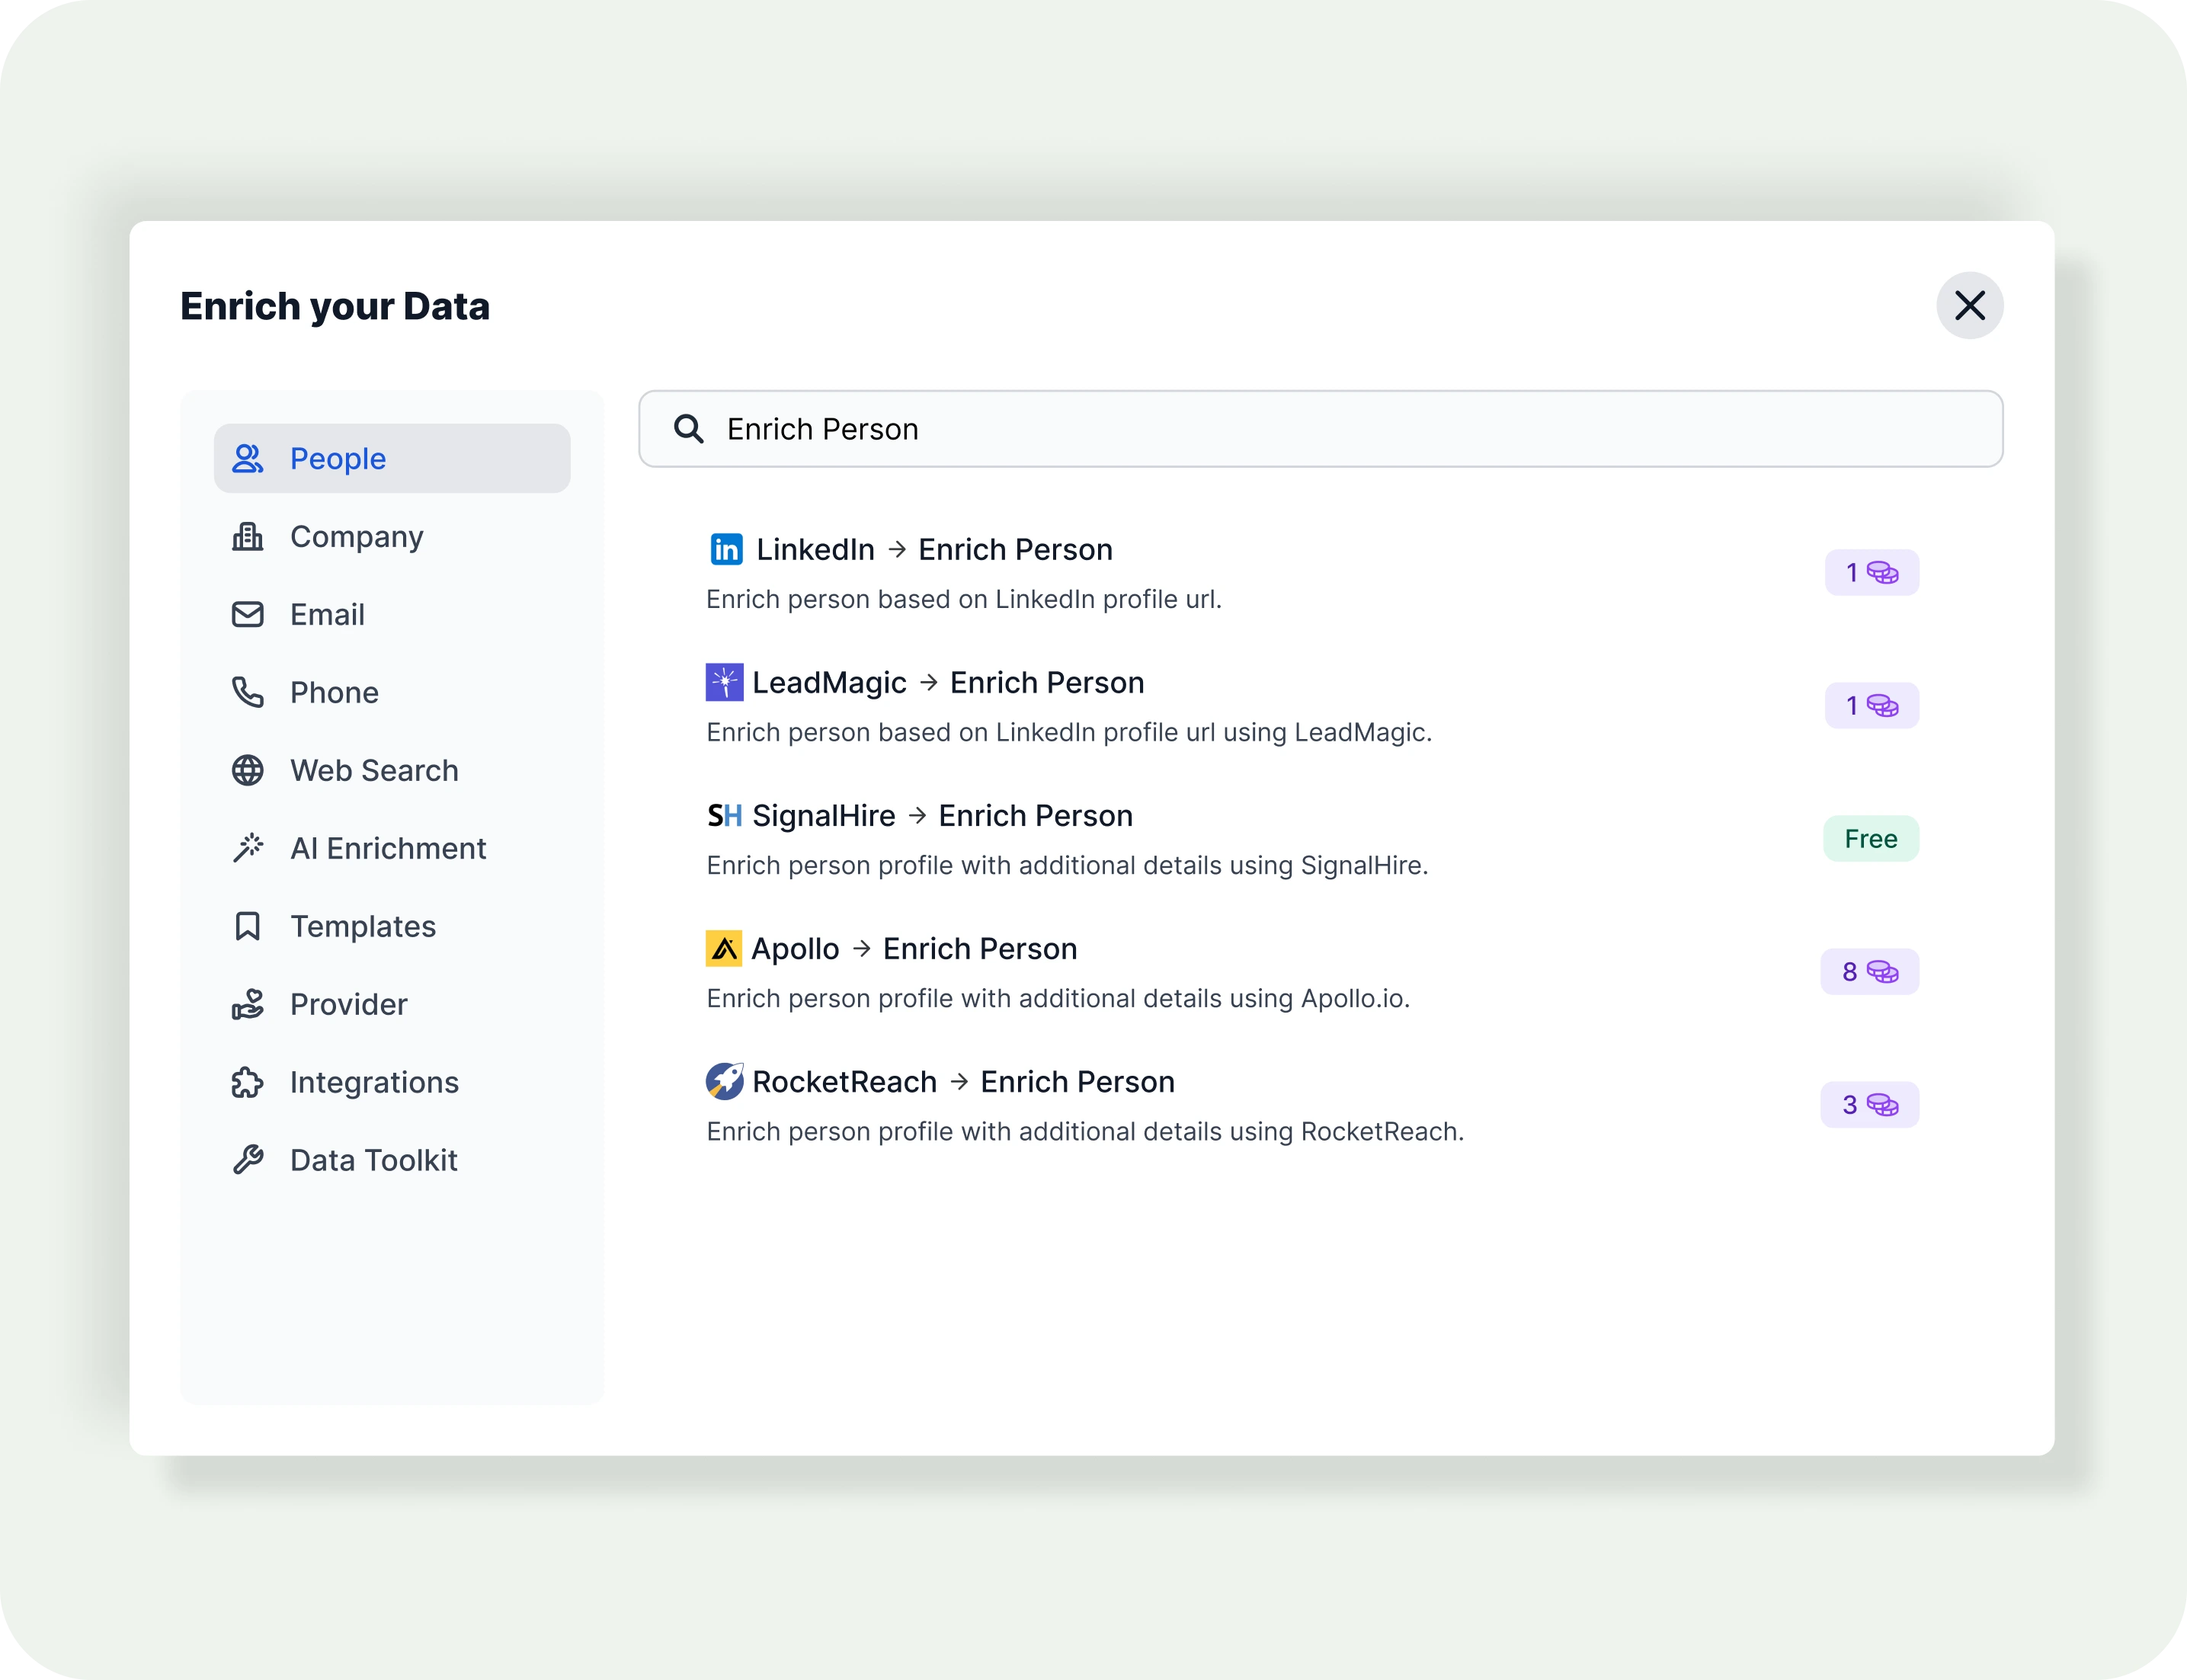2187x1680 pixels.
Task: Click the SignalHire SH logo icon
Action: coord(724,816)
